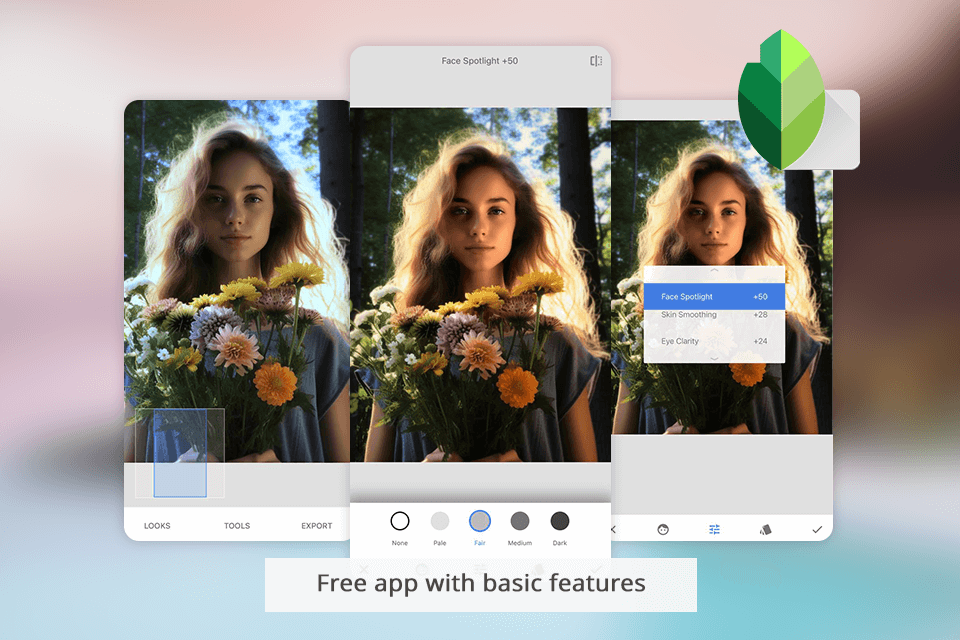The height and width of the screenshot is (640, 960).
Task: Toggle the compare before/after icon
Action: click(596, 61)
